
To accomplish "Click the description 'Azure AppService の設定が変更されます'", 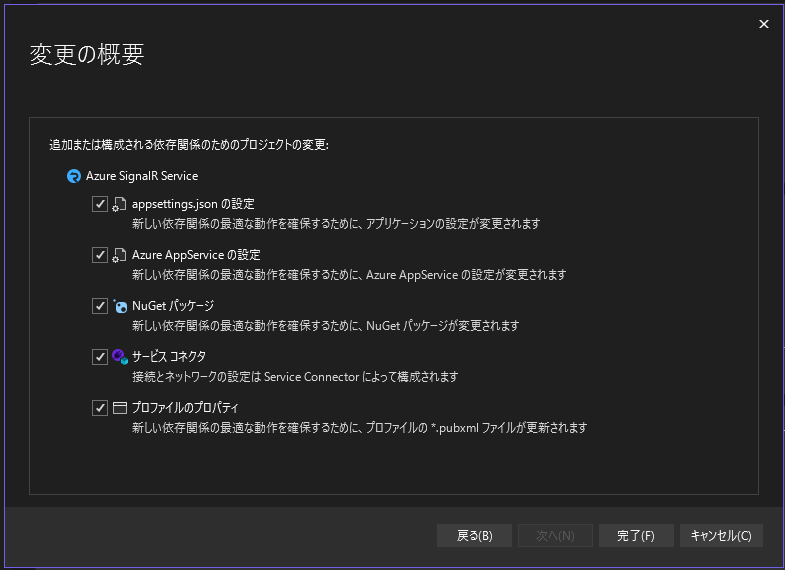I will tap(349, 275).
